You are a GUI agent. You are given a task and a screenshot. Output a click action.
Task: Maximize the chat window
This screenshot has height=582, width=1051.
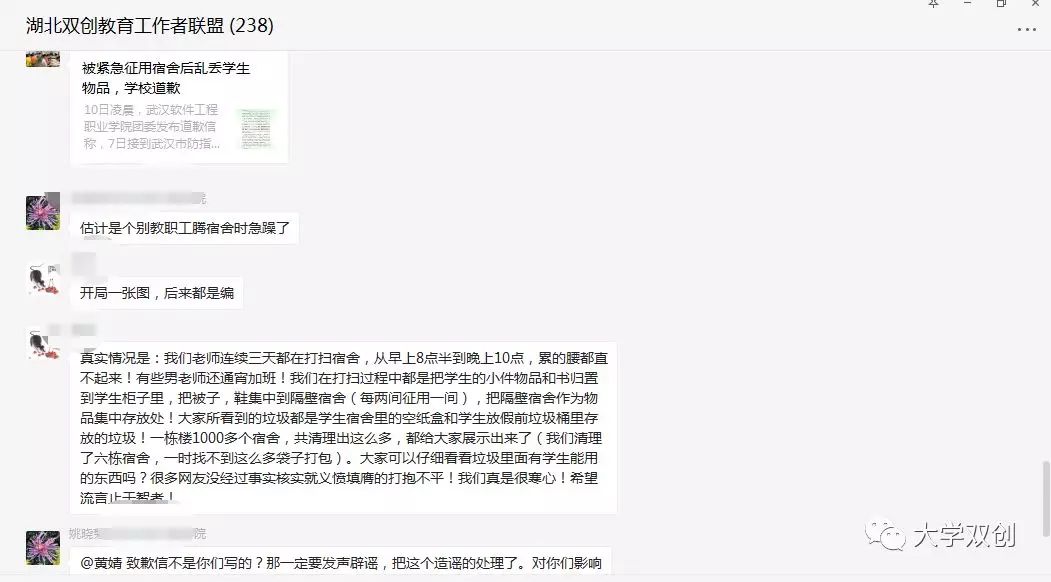click(1001, 3)
